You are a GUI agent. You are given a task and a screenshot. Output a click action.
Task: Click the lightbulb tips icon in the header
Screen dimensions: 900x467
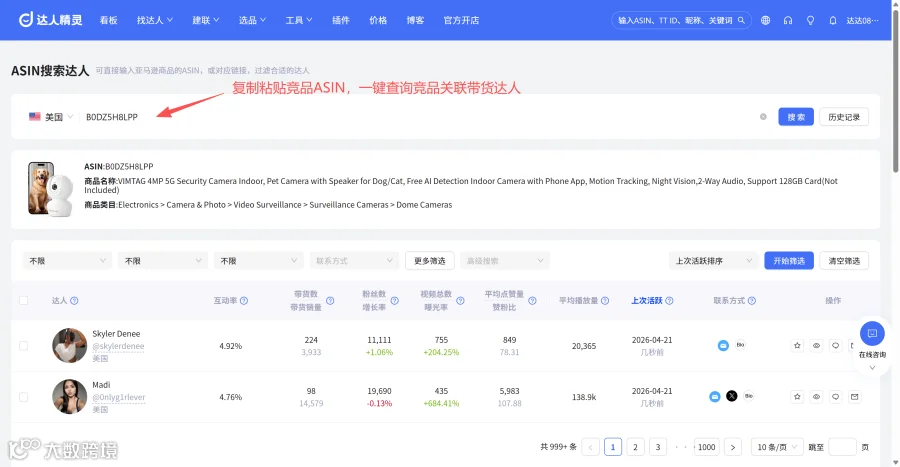(810, 20)
